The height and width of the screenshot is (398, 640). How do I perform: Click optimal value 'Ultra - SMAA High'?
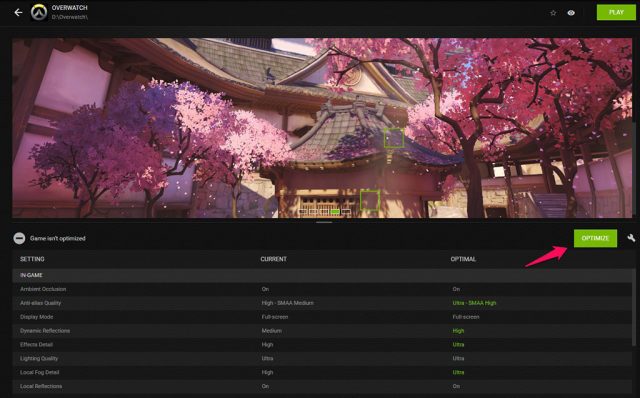(474, 303)
